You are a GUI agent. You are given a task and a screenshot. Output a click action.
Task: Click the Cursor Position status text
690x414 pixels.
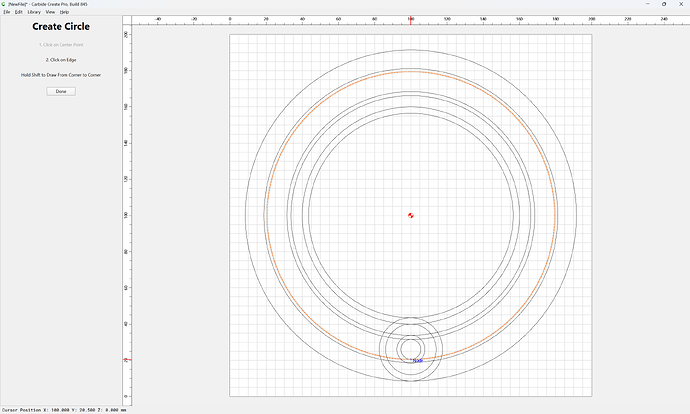point(64,410)
